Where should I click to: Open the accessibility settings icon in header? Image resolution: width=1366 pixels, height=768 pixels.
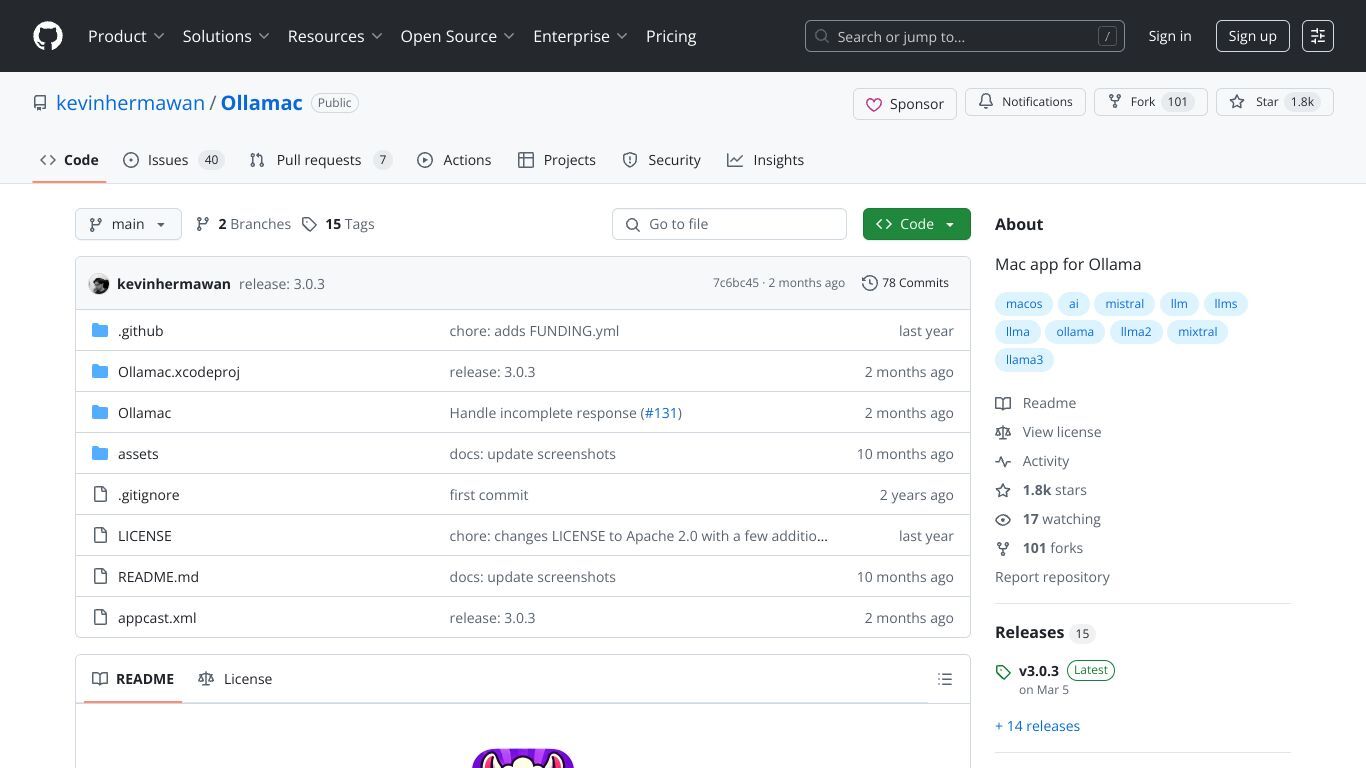click(1318, 36)
